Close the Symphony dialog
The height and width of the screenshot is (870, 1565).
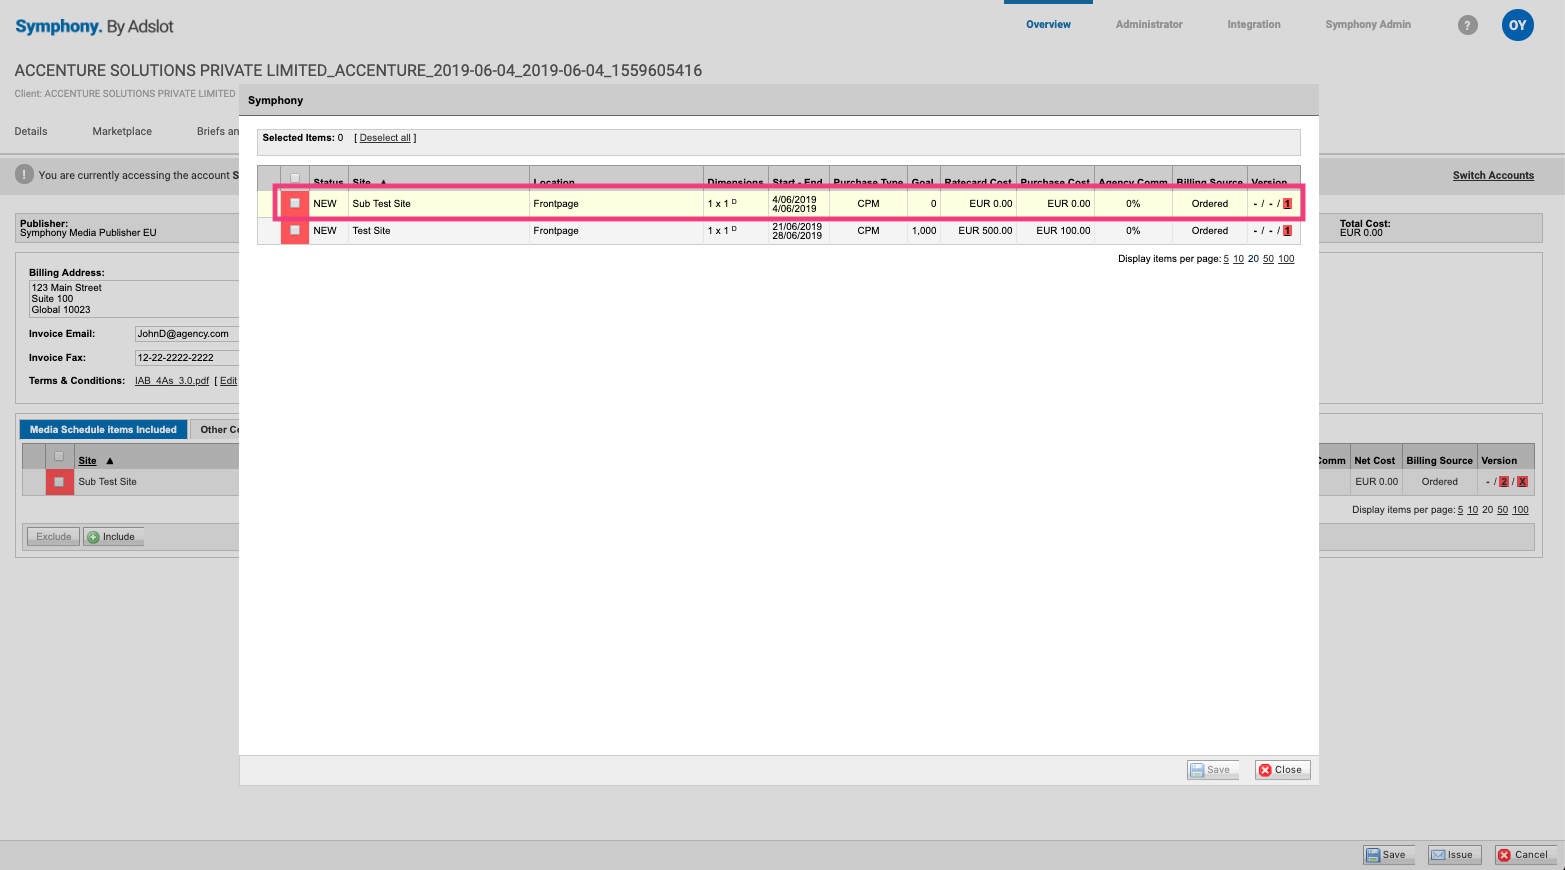(1282, 770)
